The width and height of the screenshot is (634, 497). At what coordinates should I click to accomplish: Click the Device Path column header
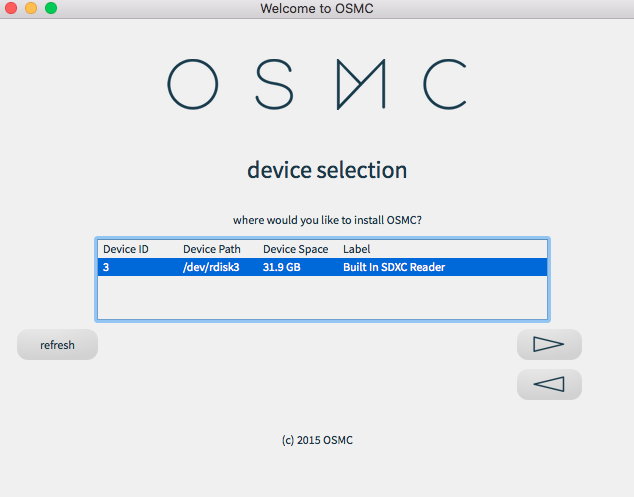(211, 249)
